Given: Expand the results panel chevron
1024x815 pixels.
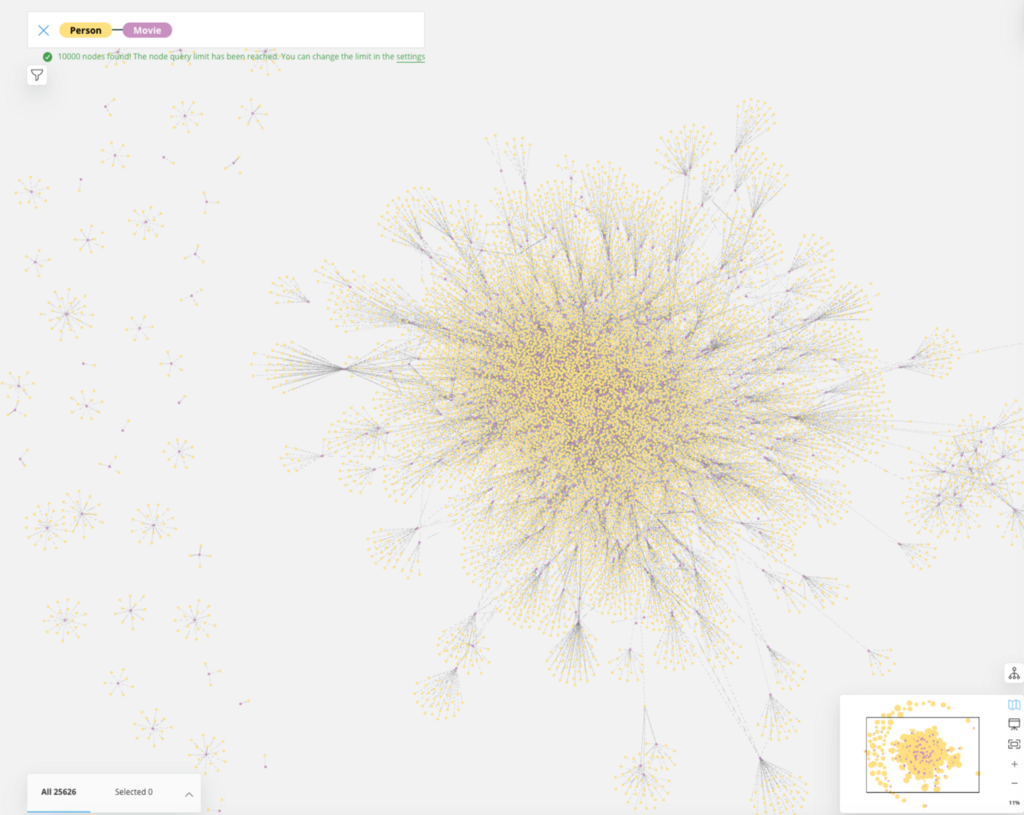Looking at the screenshot, I should click(189, 794).
